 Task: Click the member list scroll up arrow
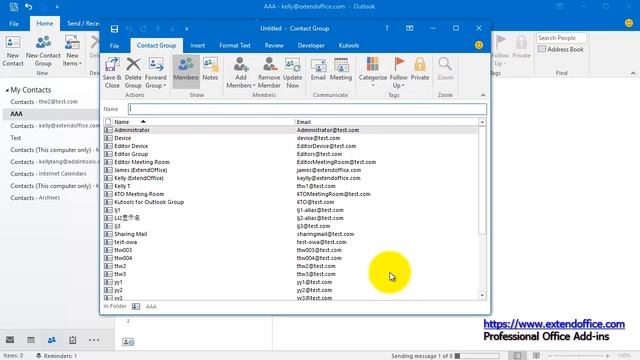pos(482,122)
